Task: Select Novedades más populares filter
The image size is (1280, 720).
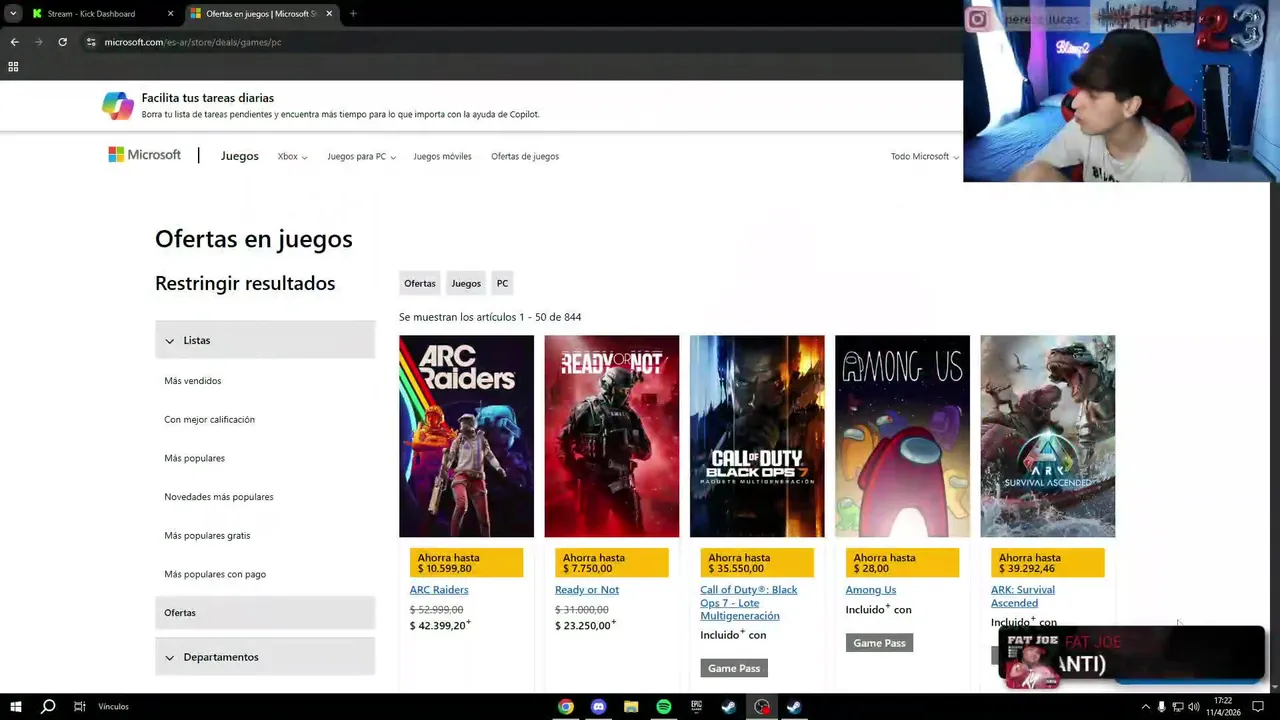Action: (219, 497)
